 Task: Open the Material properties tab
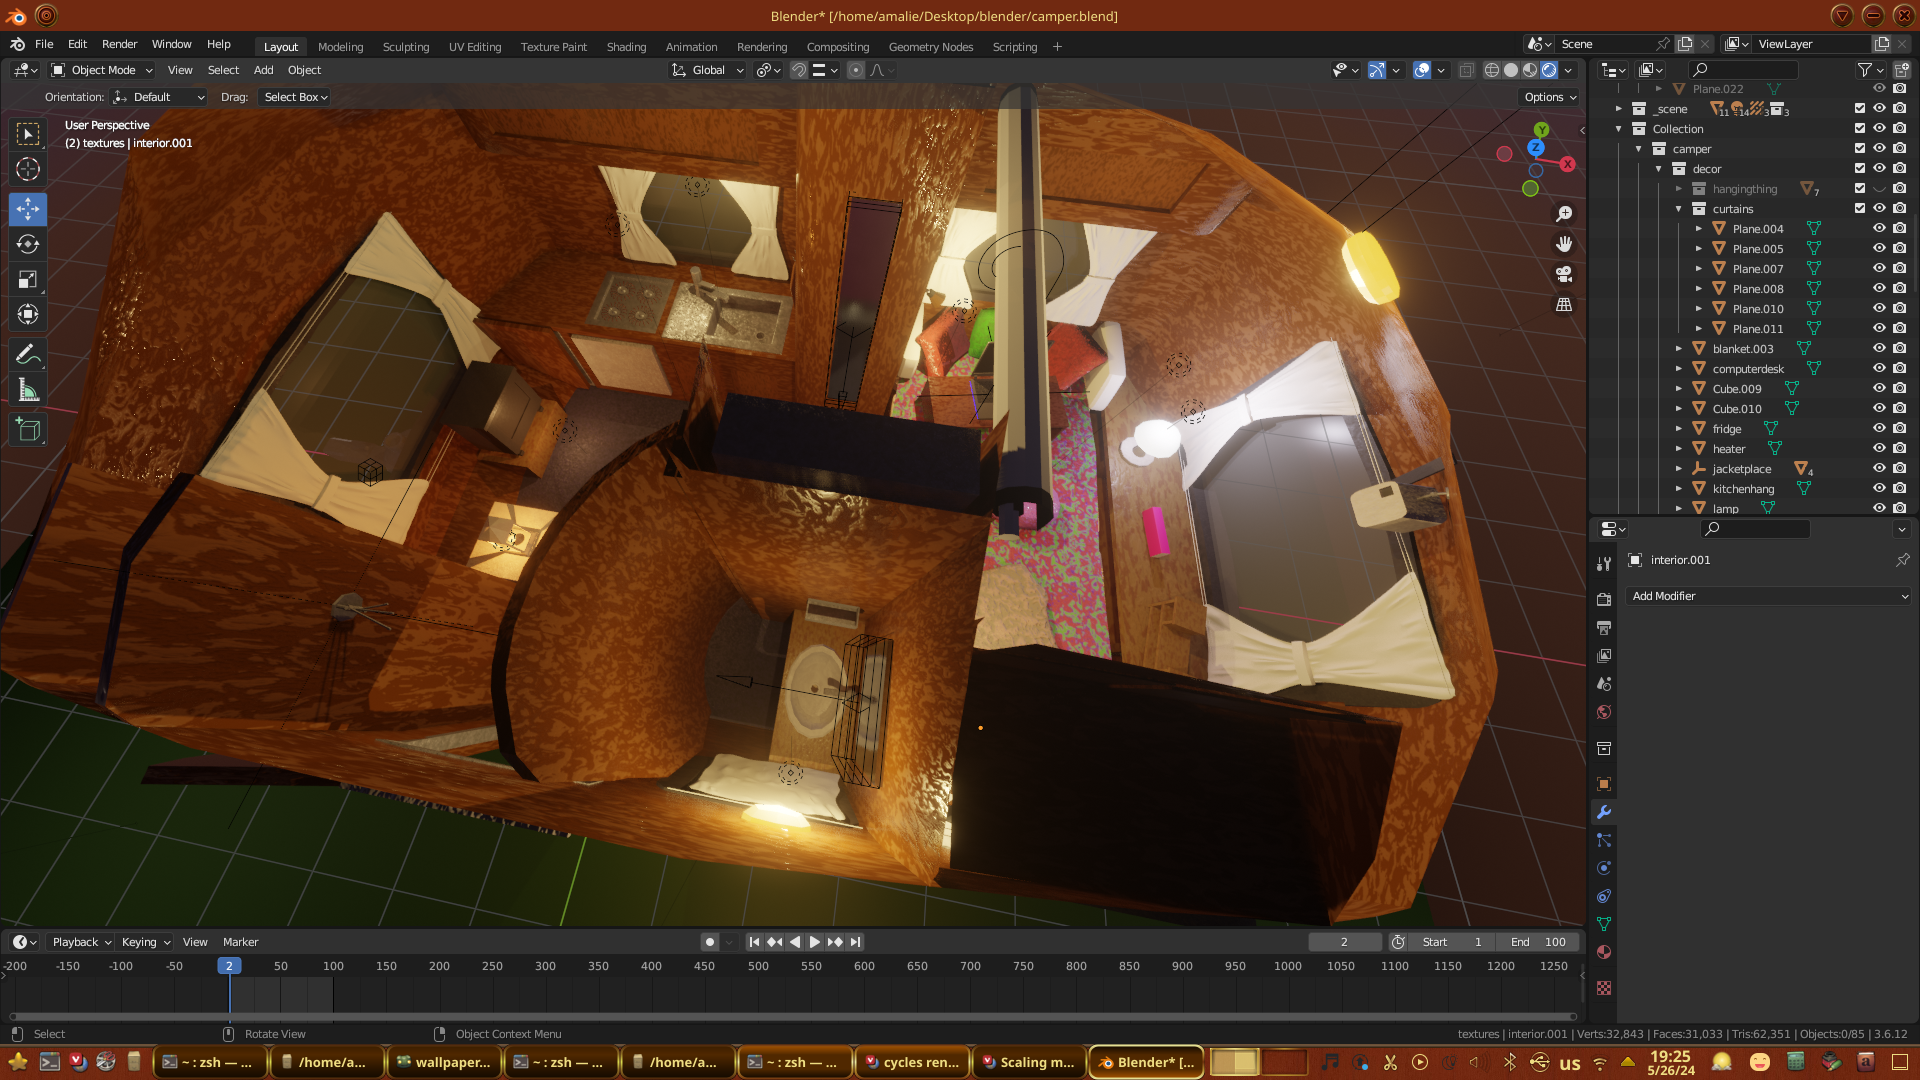pyautogui.click(x=1604, y=952)
